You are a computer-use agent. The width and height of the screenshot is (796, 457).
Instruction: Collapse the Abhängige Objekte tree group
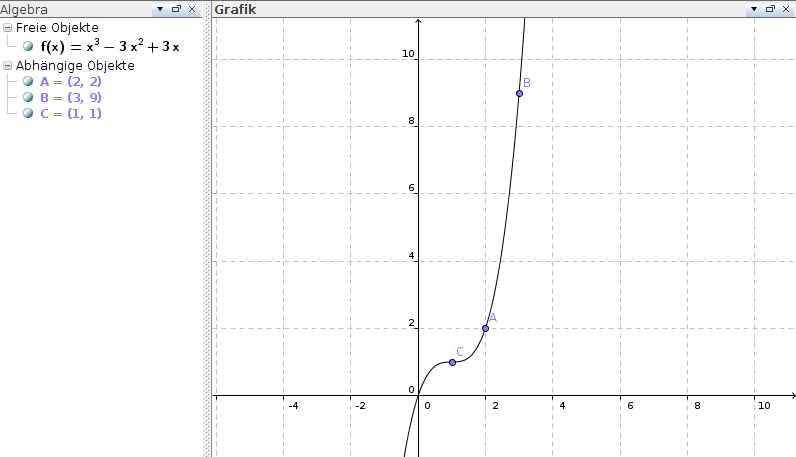8,66
